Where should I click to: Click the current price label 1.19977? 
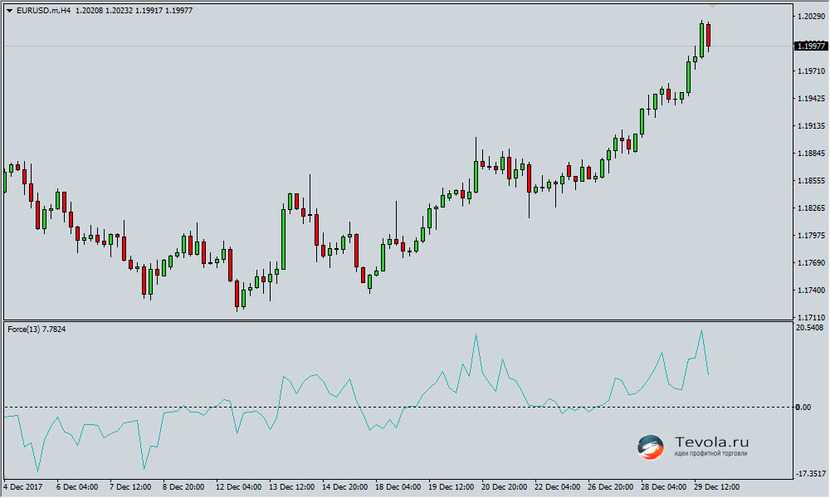(809, 46)
